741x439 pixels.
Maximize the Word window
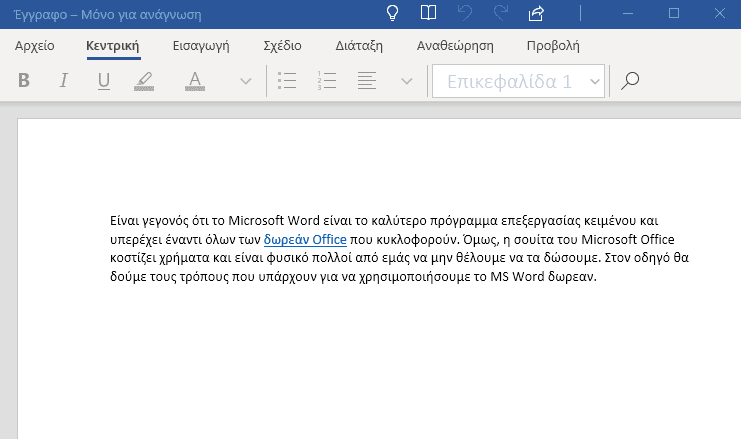click(x=674, y=13)
